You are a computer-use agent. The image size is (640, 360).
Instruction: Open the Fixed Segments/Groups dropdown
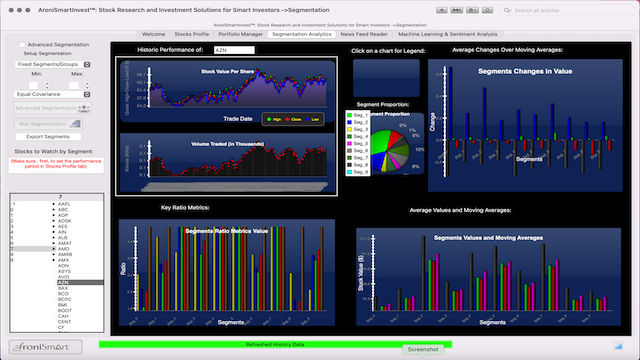52,64
